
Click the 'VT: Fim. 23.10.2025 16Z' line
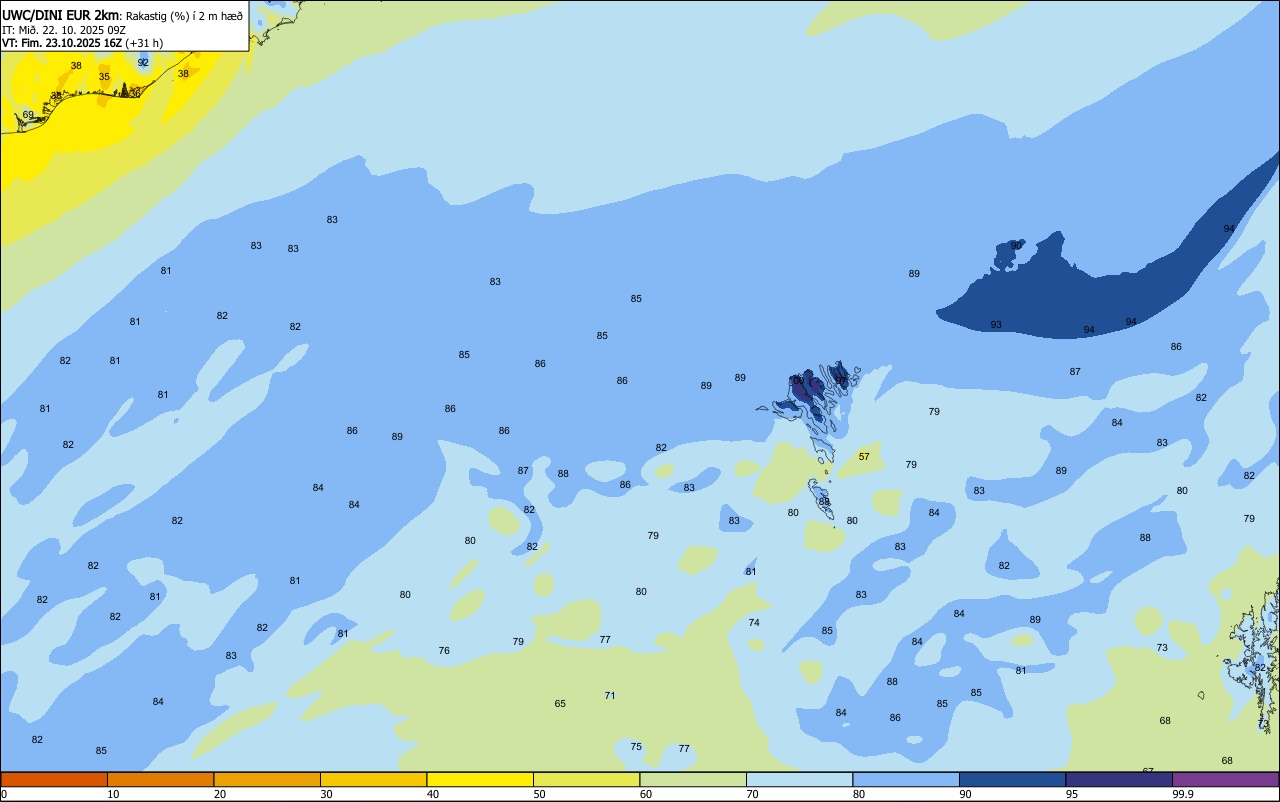[62, 43]
